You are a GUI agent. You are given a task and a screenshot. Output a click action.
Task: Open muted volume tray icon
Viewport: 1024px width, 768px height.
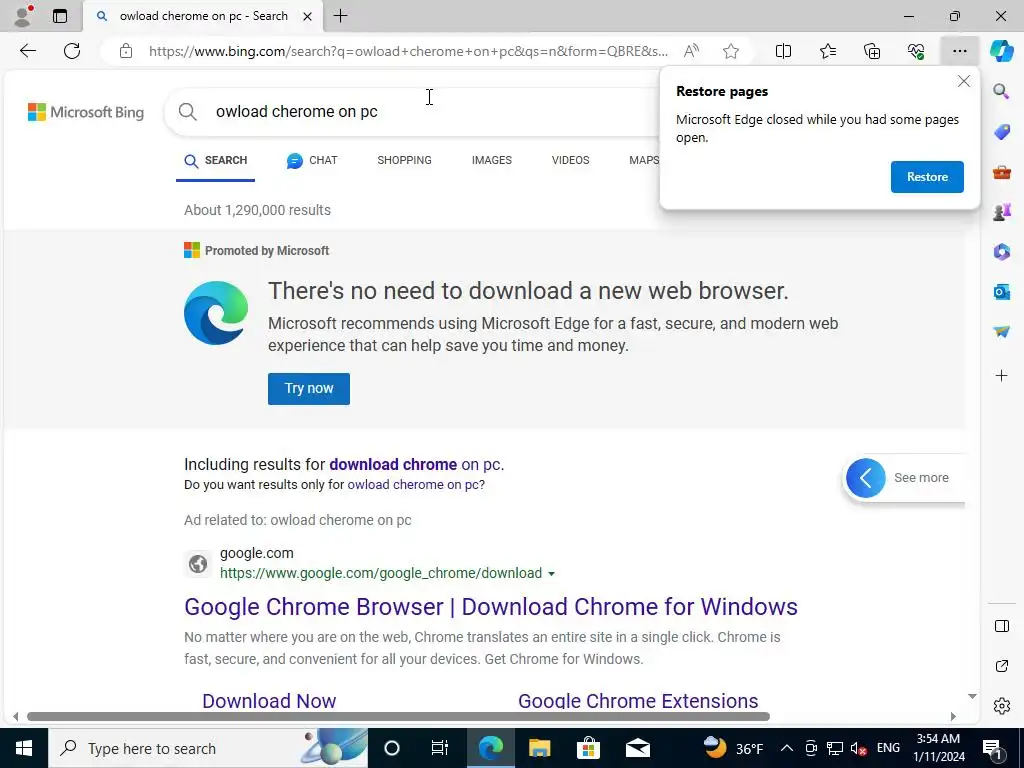(859, 748)
